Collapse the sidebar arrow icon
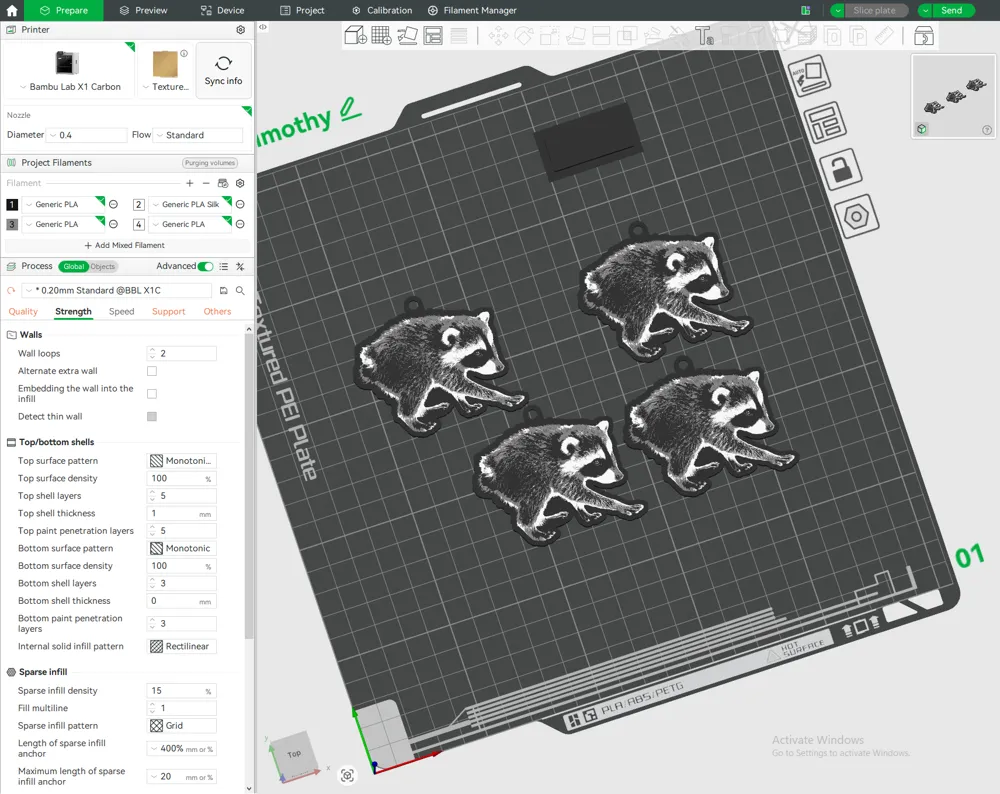 point(263,27)
